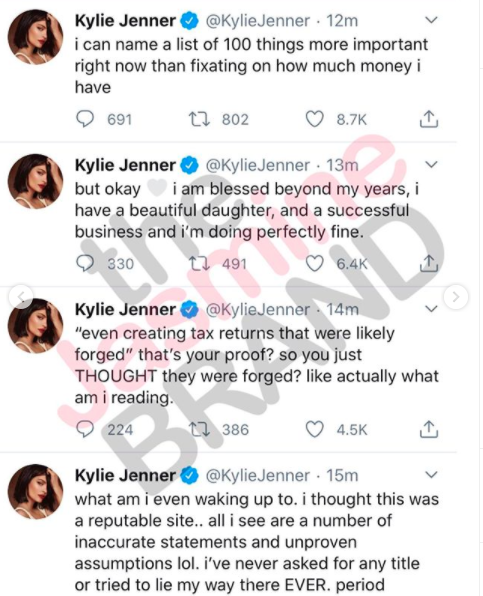Expand the chevron menu on 14m tweet
483x596 pixels.
tap(431, 309)
